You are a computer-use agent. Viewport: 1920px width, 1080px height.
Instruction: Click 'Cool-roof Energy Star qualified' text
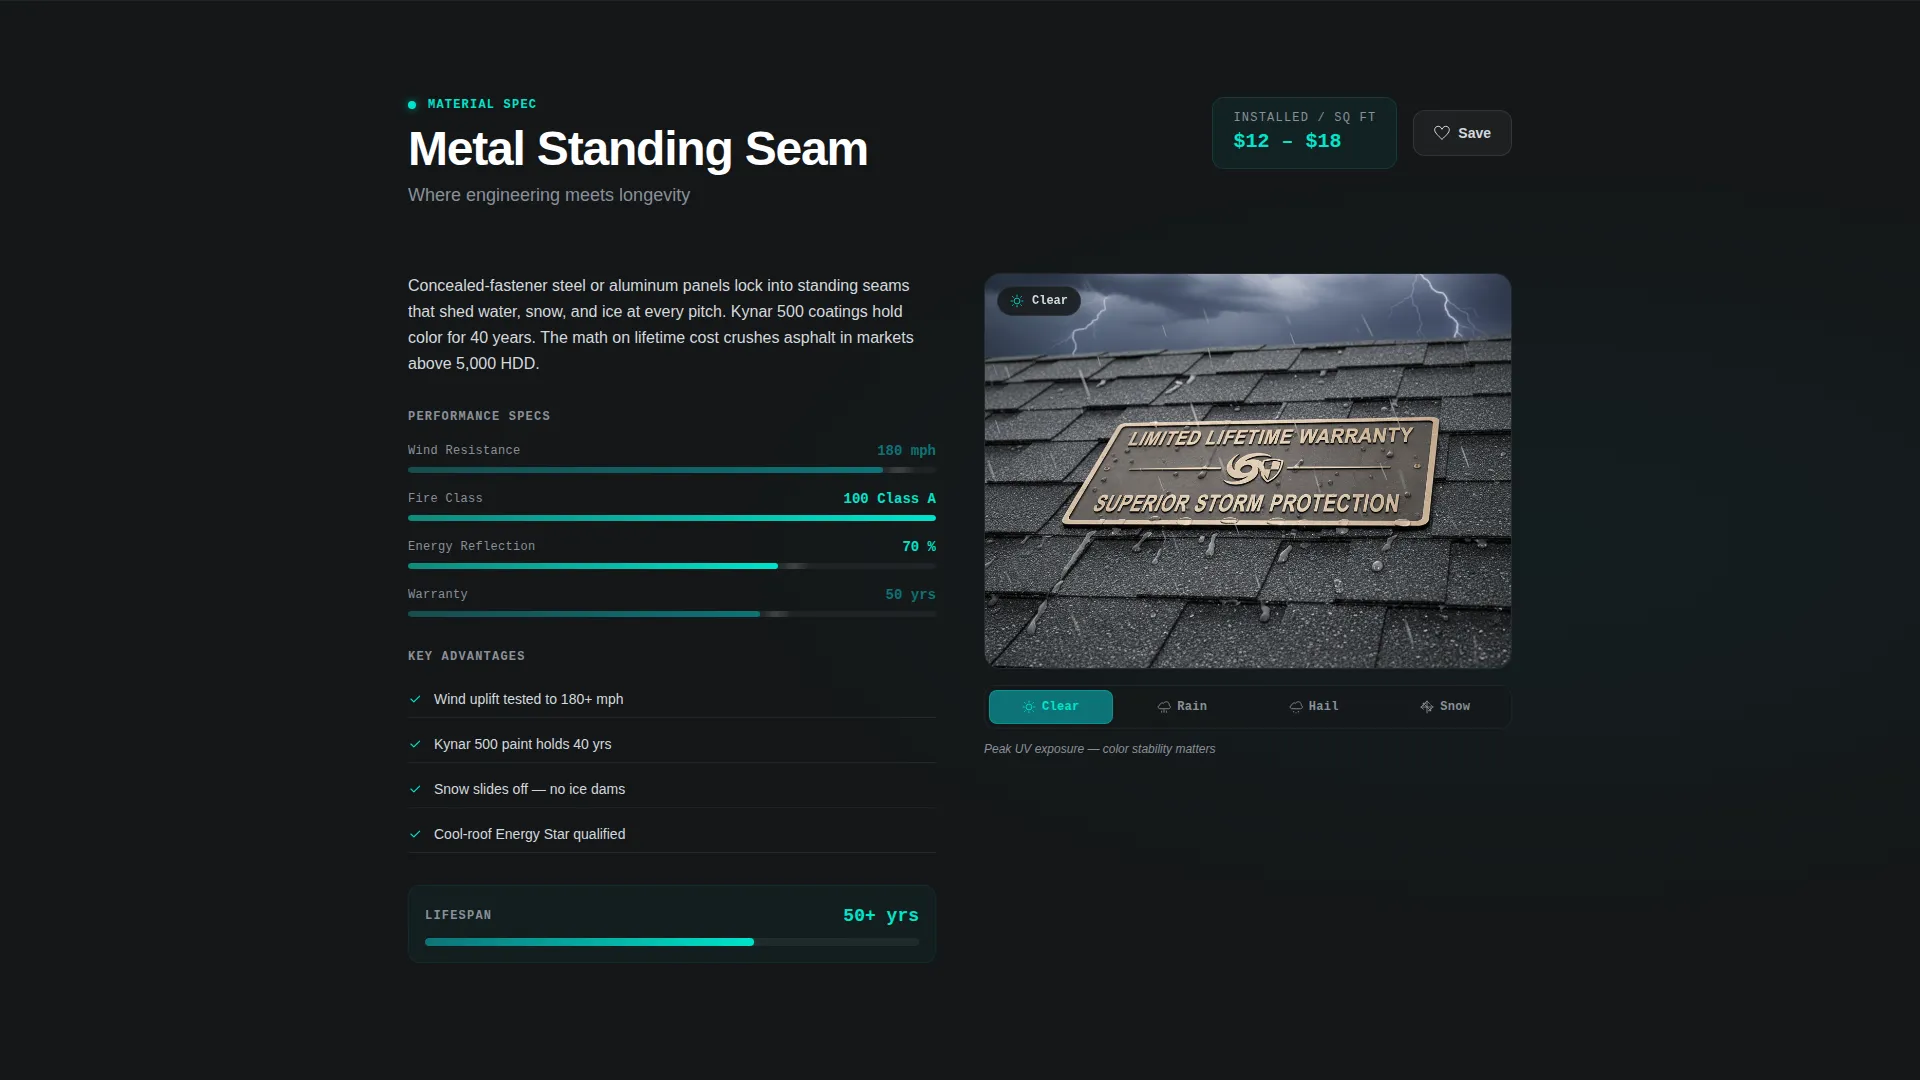(529, 834)
